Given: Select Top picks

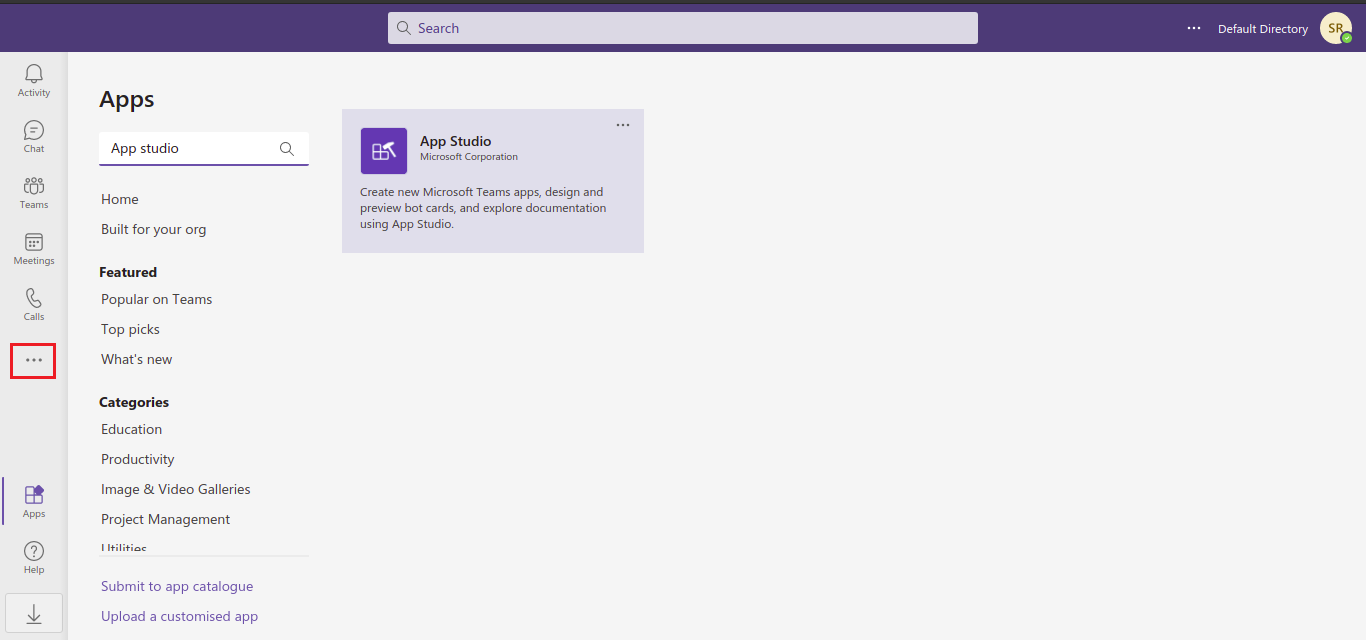Looking at the screenshot, I should (130, 329).
